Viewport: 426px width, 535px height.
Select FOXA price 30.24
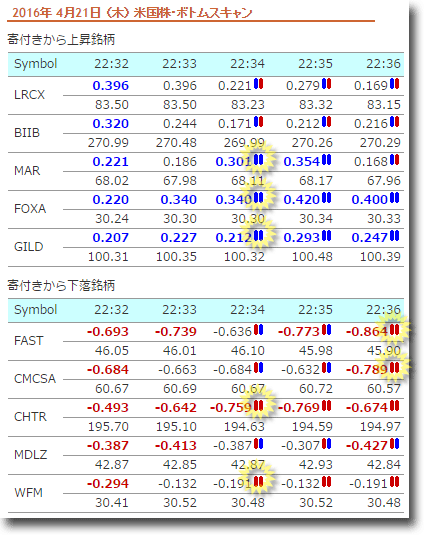click(112, 219)
